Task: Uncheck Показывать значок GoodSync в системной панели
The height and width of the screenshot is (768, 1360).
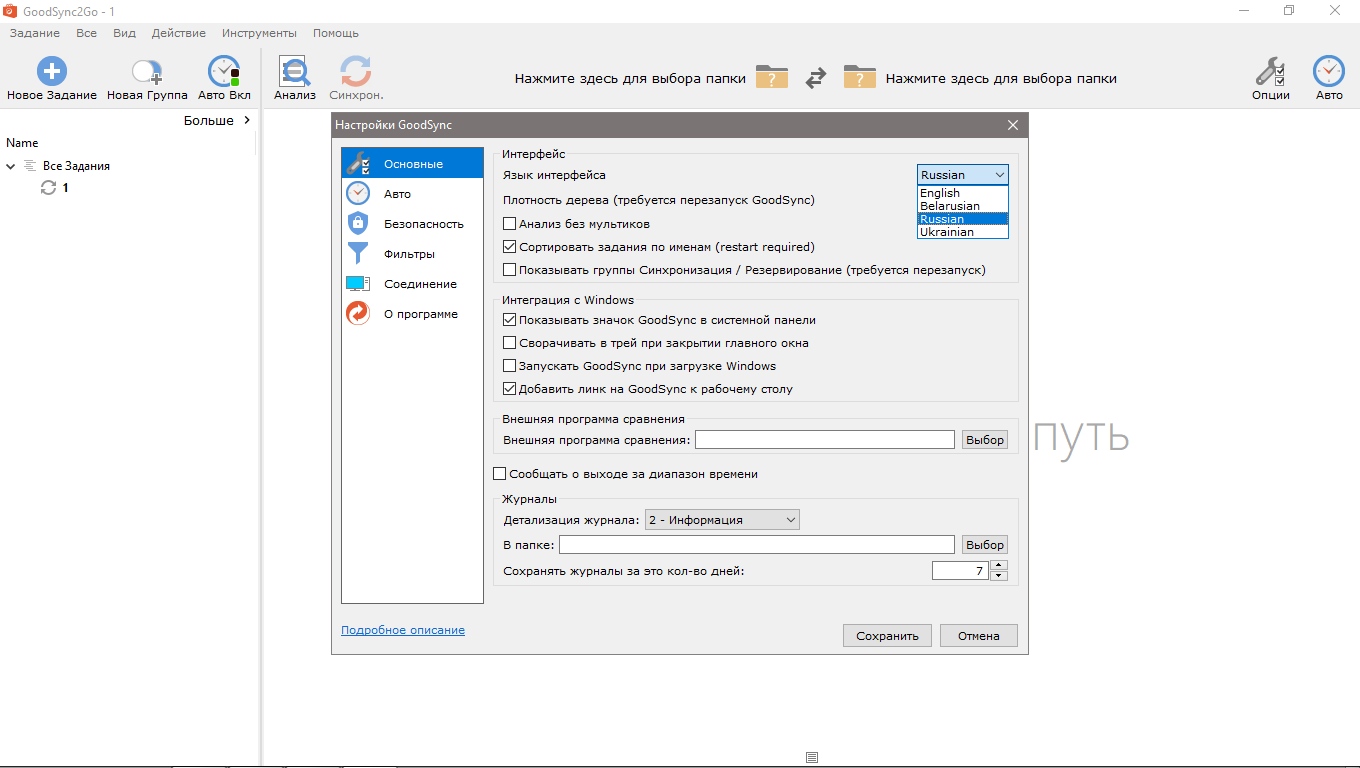Action: tap(510, 320)
